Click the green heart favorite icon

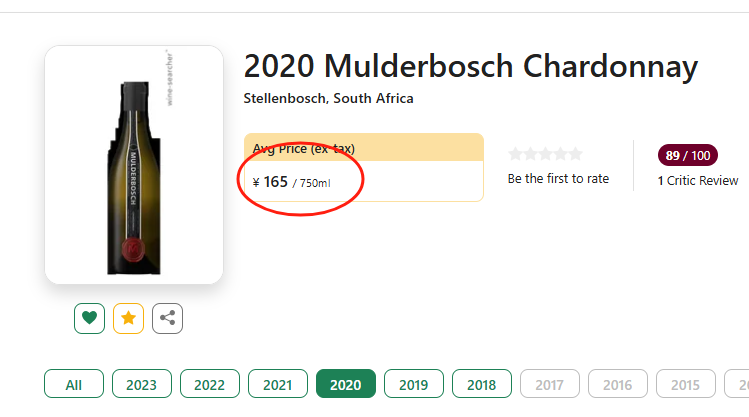pyautogui.click(x=89, y=318)
